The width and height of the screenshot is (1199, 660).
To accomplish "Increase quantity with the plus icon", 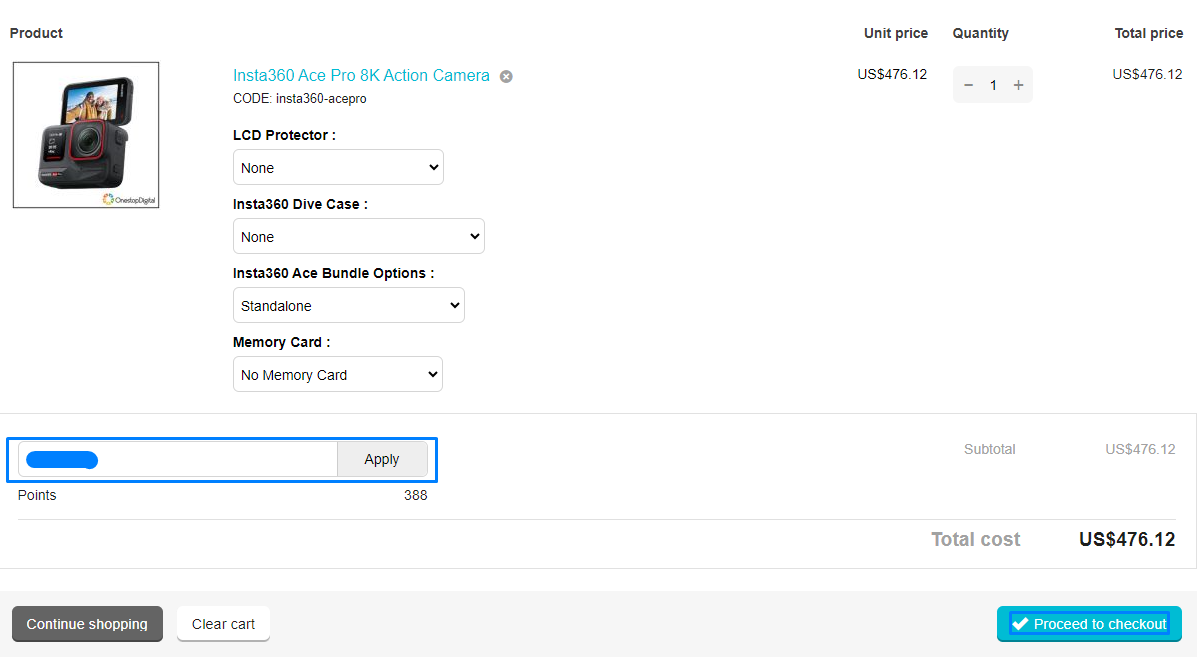I will pos(1018,85).
